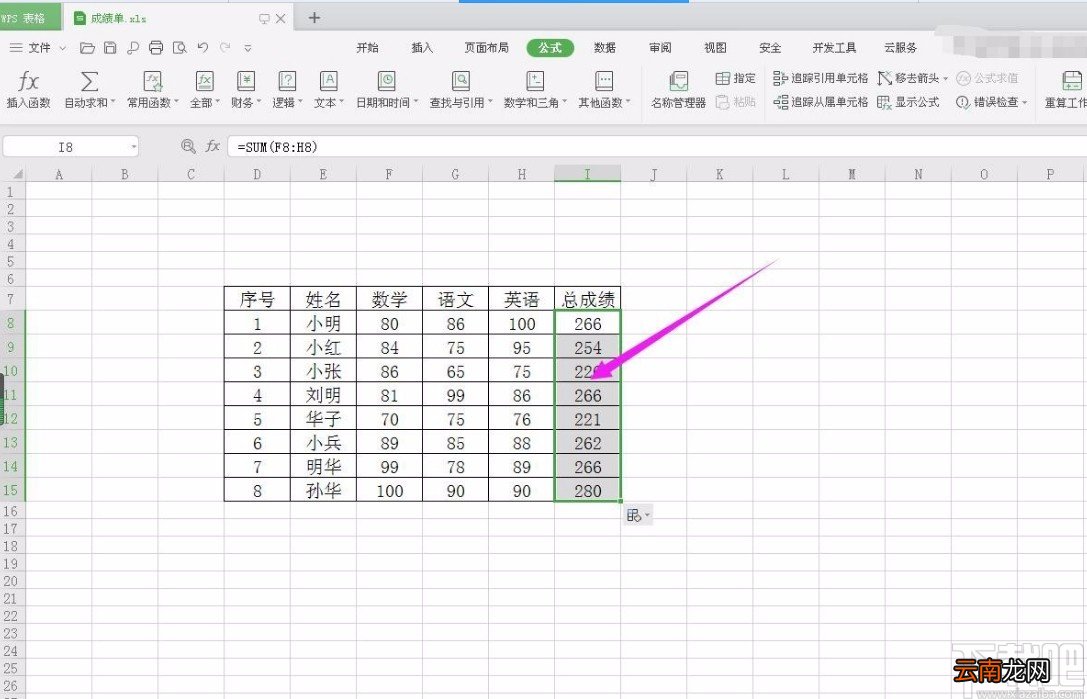The image size is (1087, 699).
Task: Expand the arrow next to 文件 menu
Action: 62,48
